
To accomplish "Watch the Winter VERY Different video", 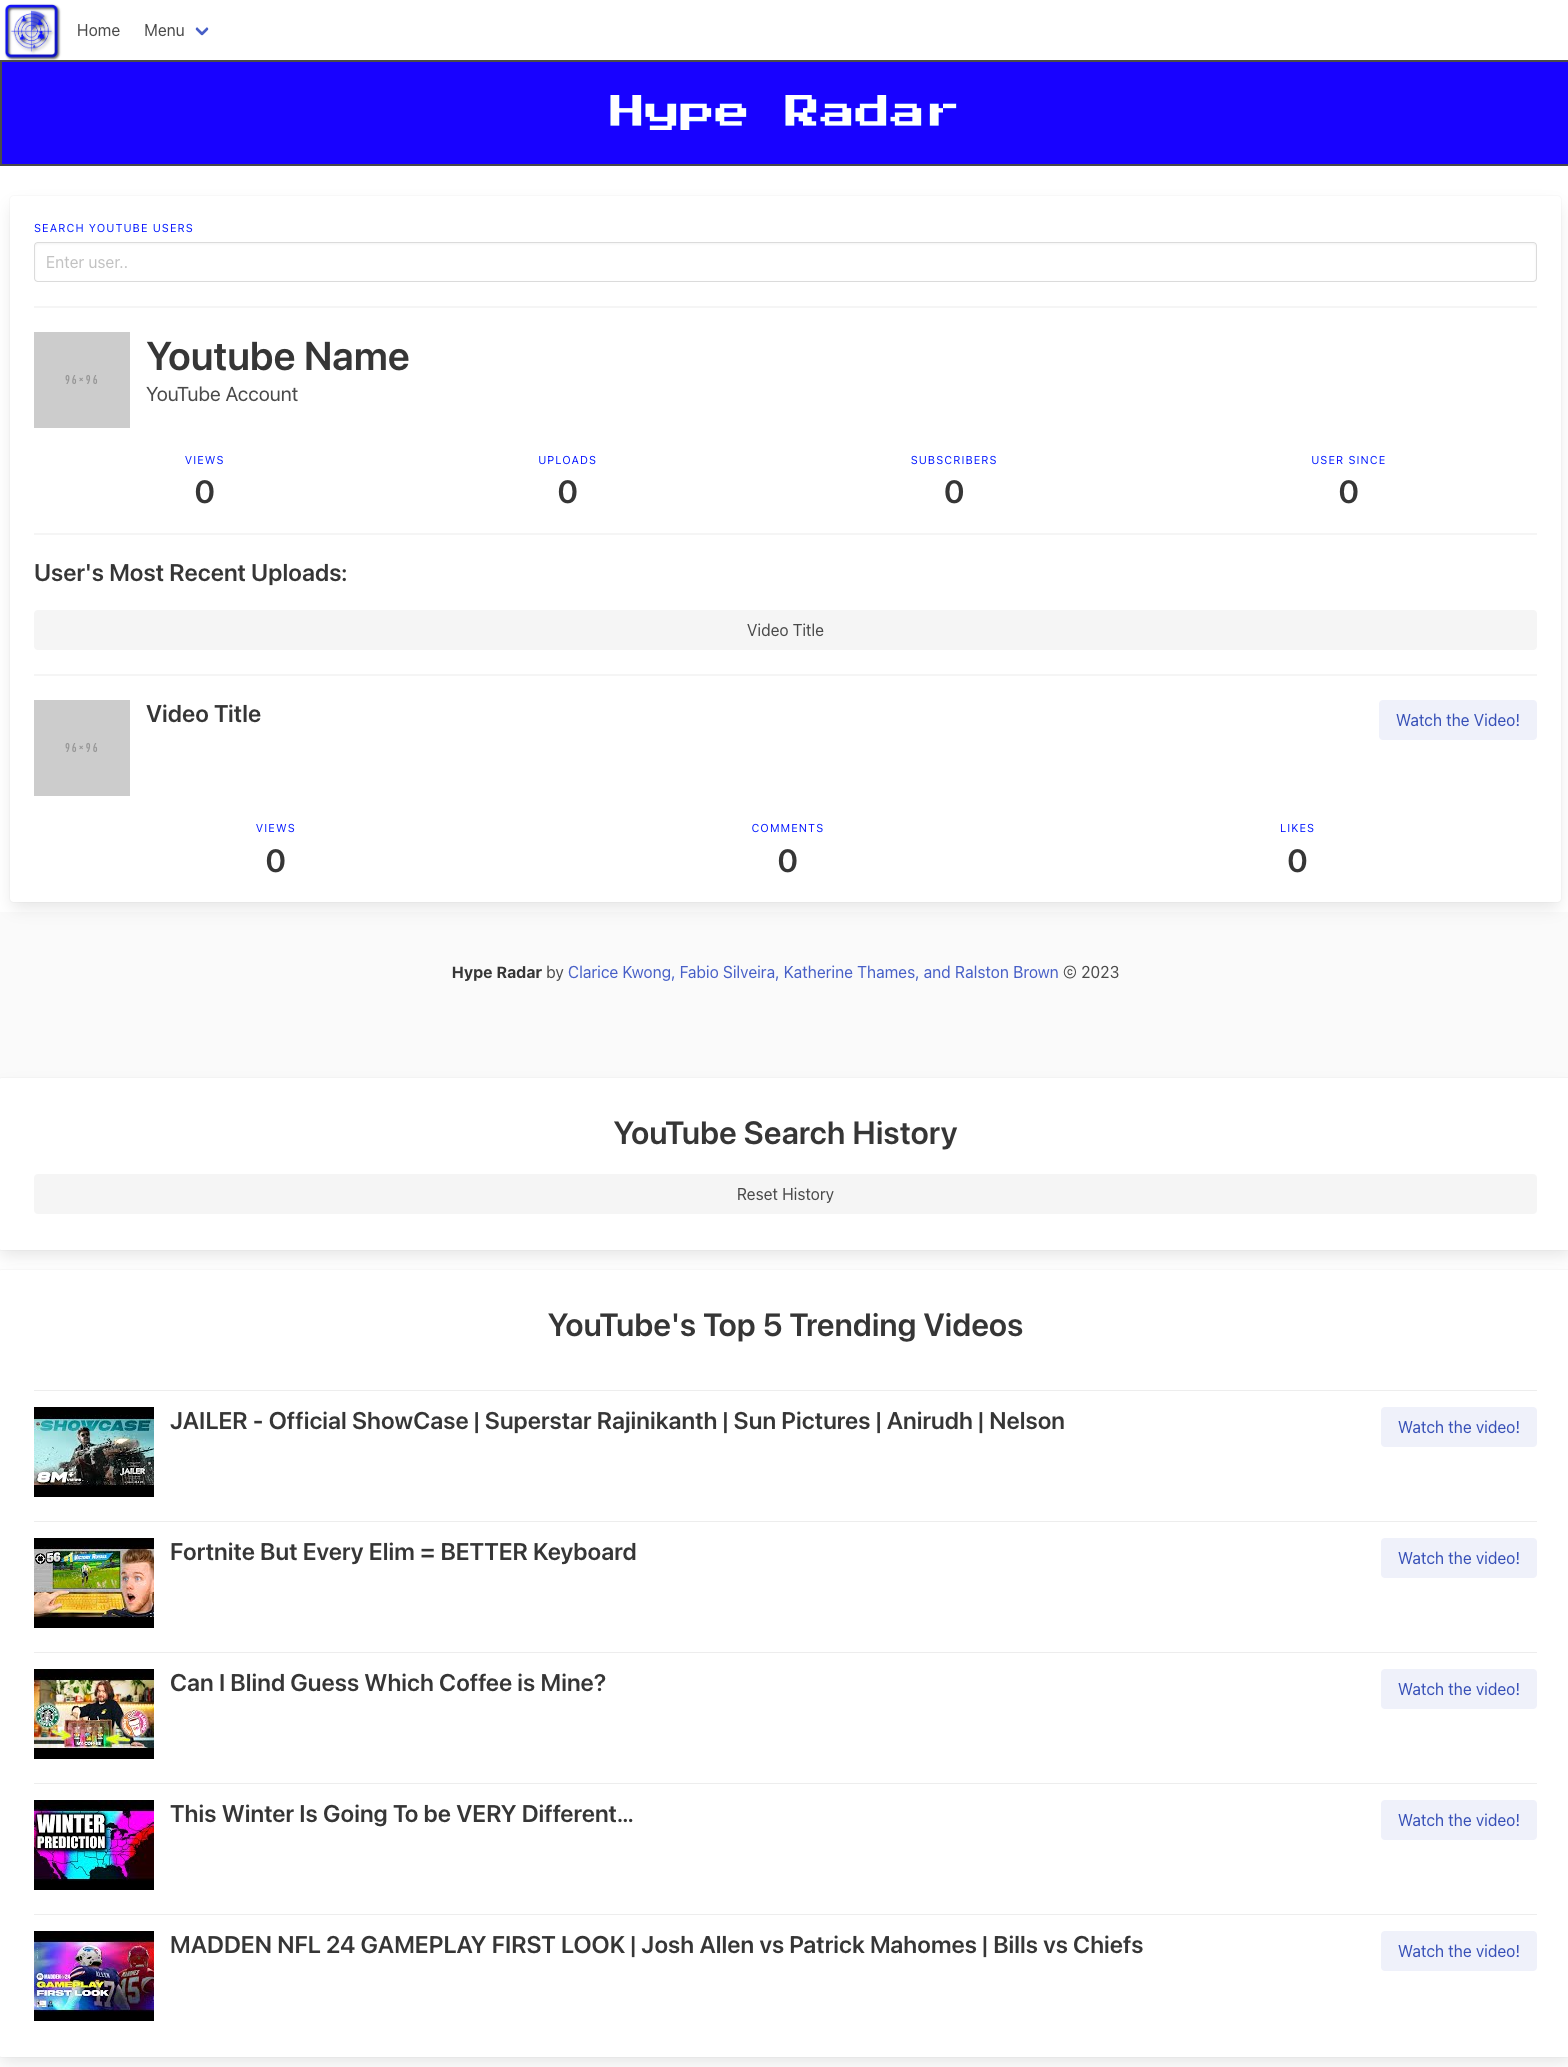I will (x=1458, y=1820).
